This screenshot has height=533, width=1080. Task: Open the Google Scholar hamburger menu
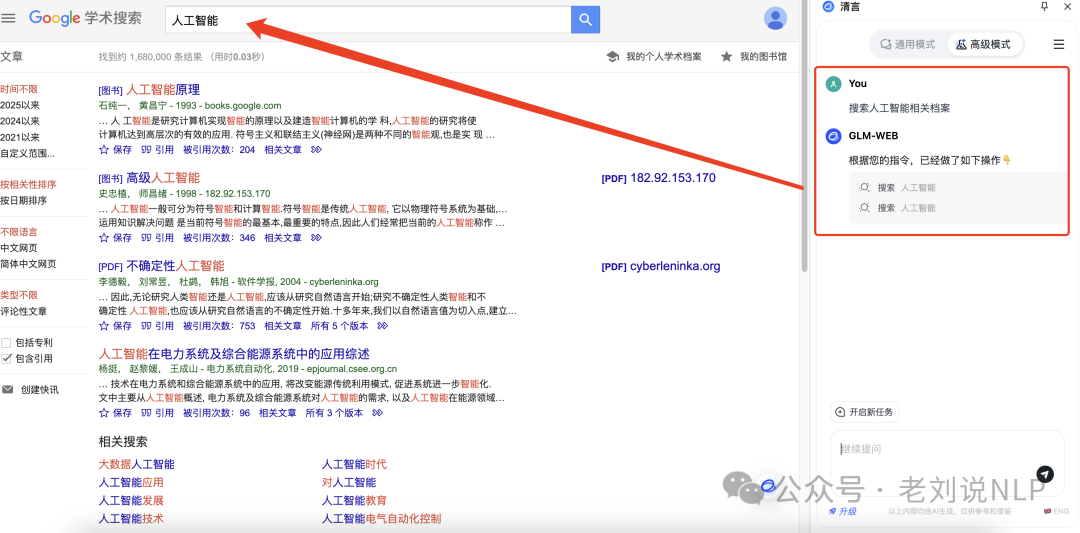tap(8, 19)
